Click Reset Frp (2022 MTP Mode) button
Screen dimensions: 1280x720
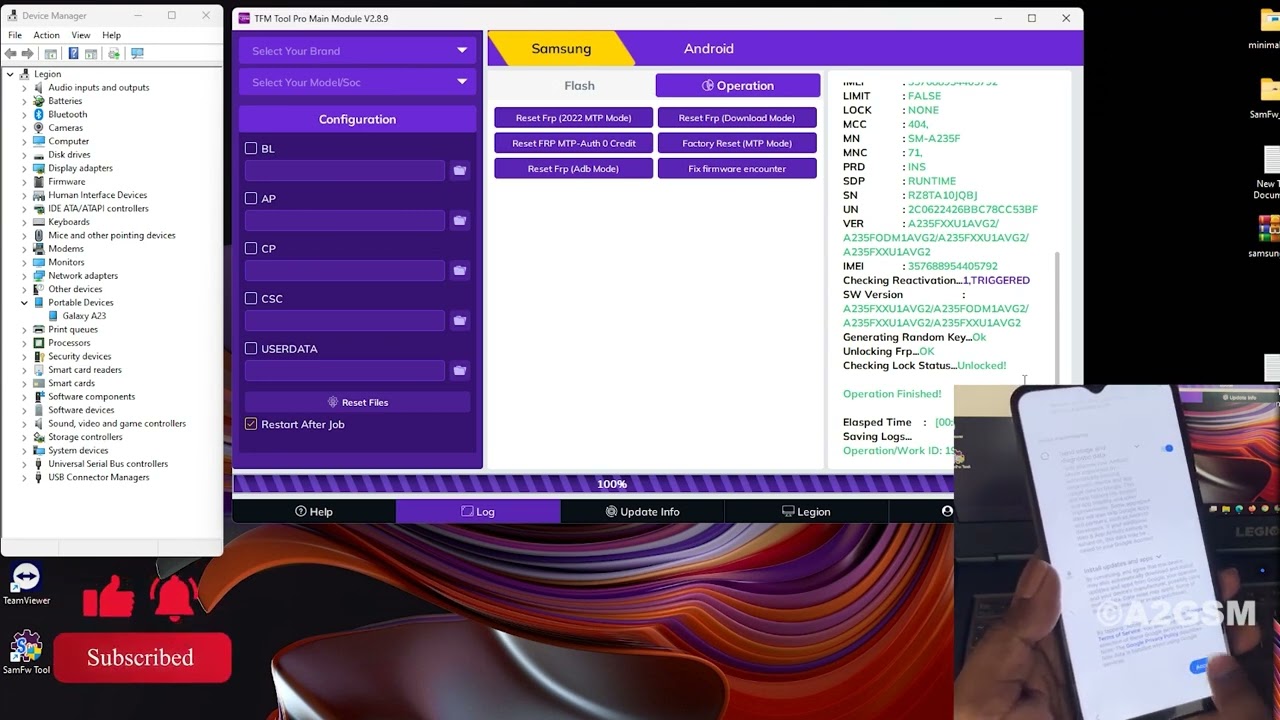pos(573,118)
